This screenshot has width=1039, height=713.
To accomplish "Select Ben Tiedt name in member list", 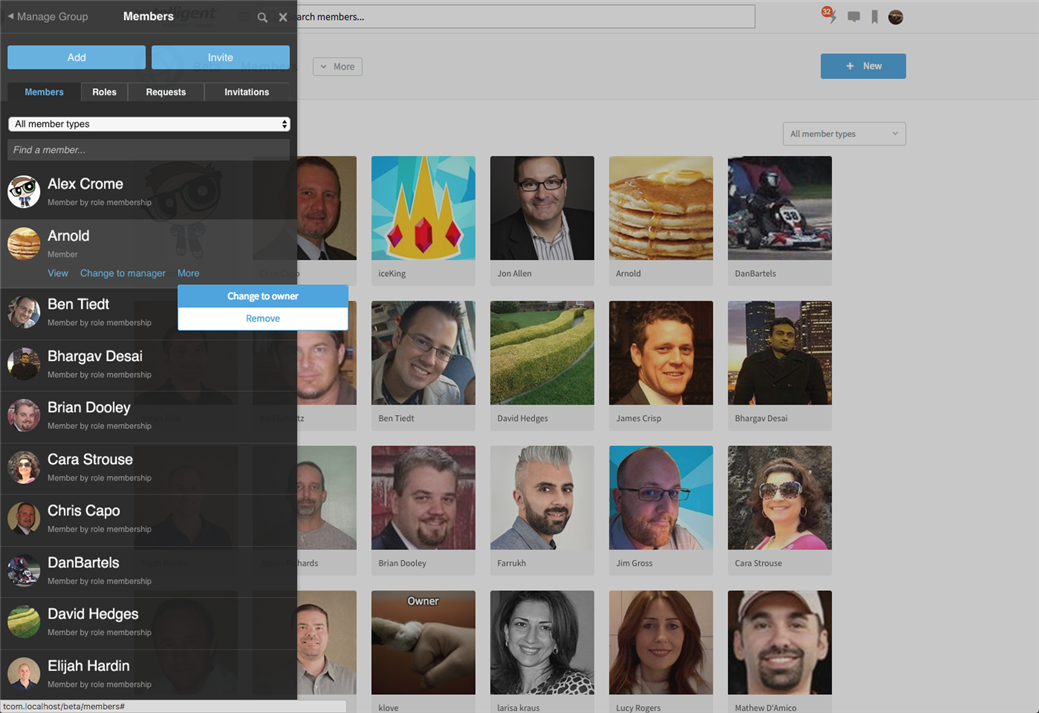I will [78, 304].
